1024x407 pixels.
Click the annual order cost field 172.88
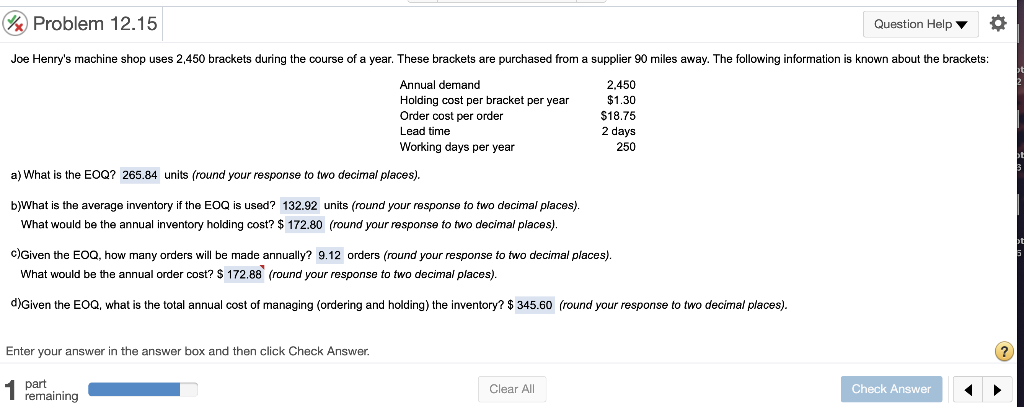(244, 274)
